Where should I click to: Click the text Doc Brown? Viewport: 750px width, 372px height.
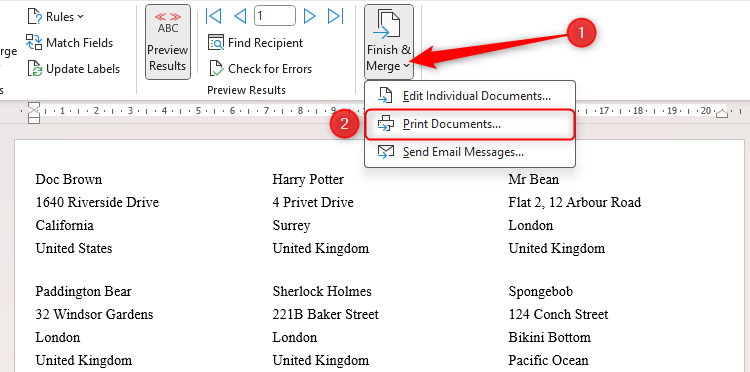[68, 180]
